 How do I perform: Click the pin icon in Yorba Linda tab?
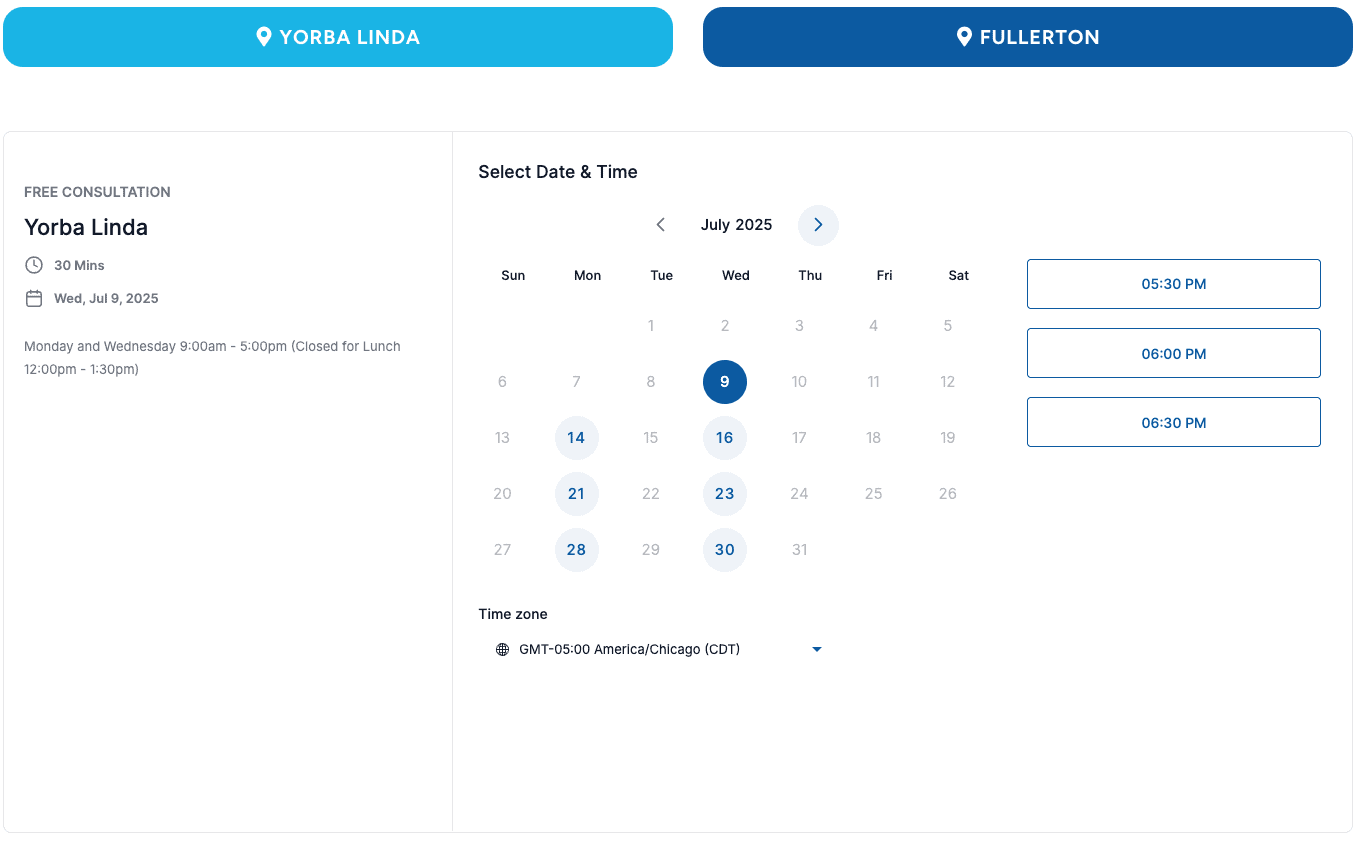click(264, 37)
